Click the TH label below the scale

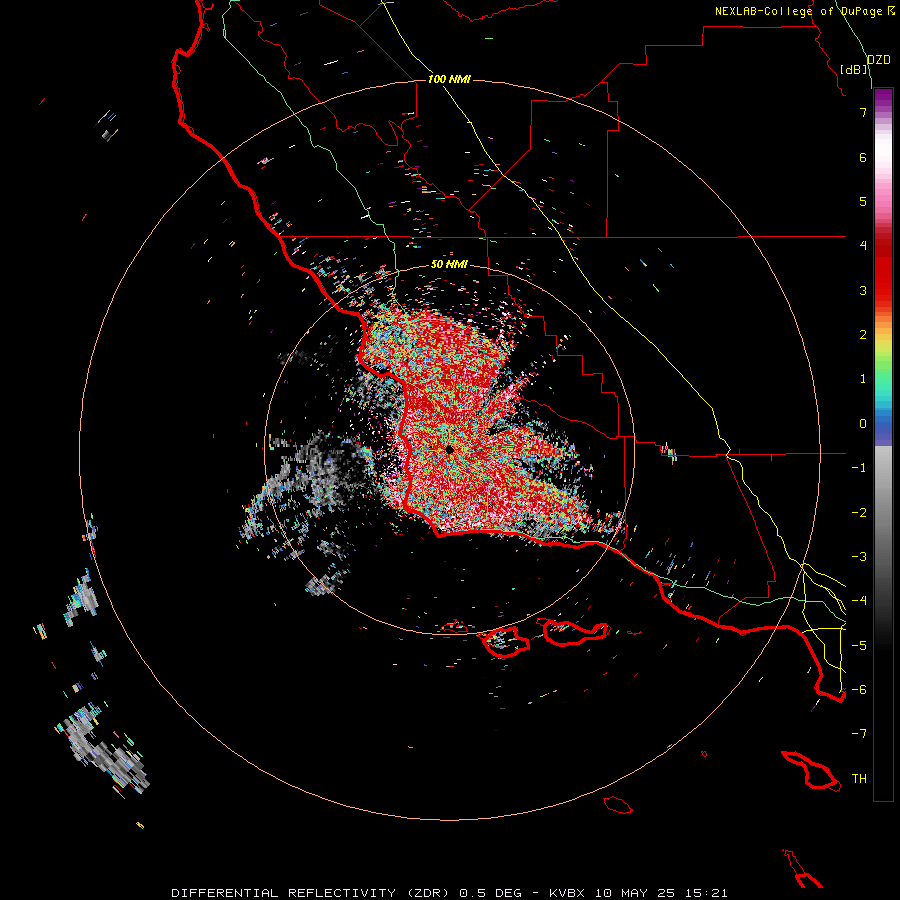click(x=859, y=778)
